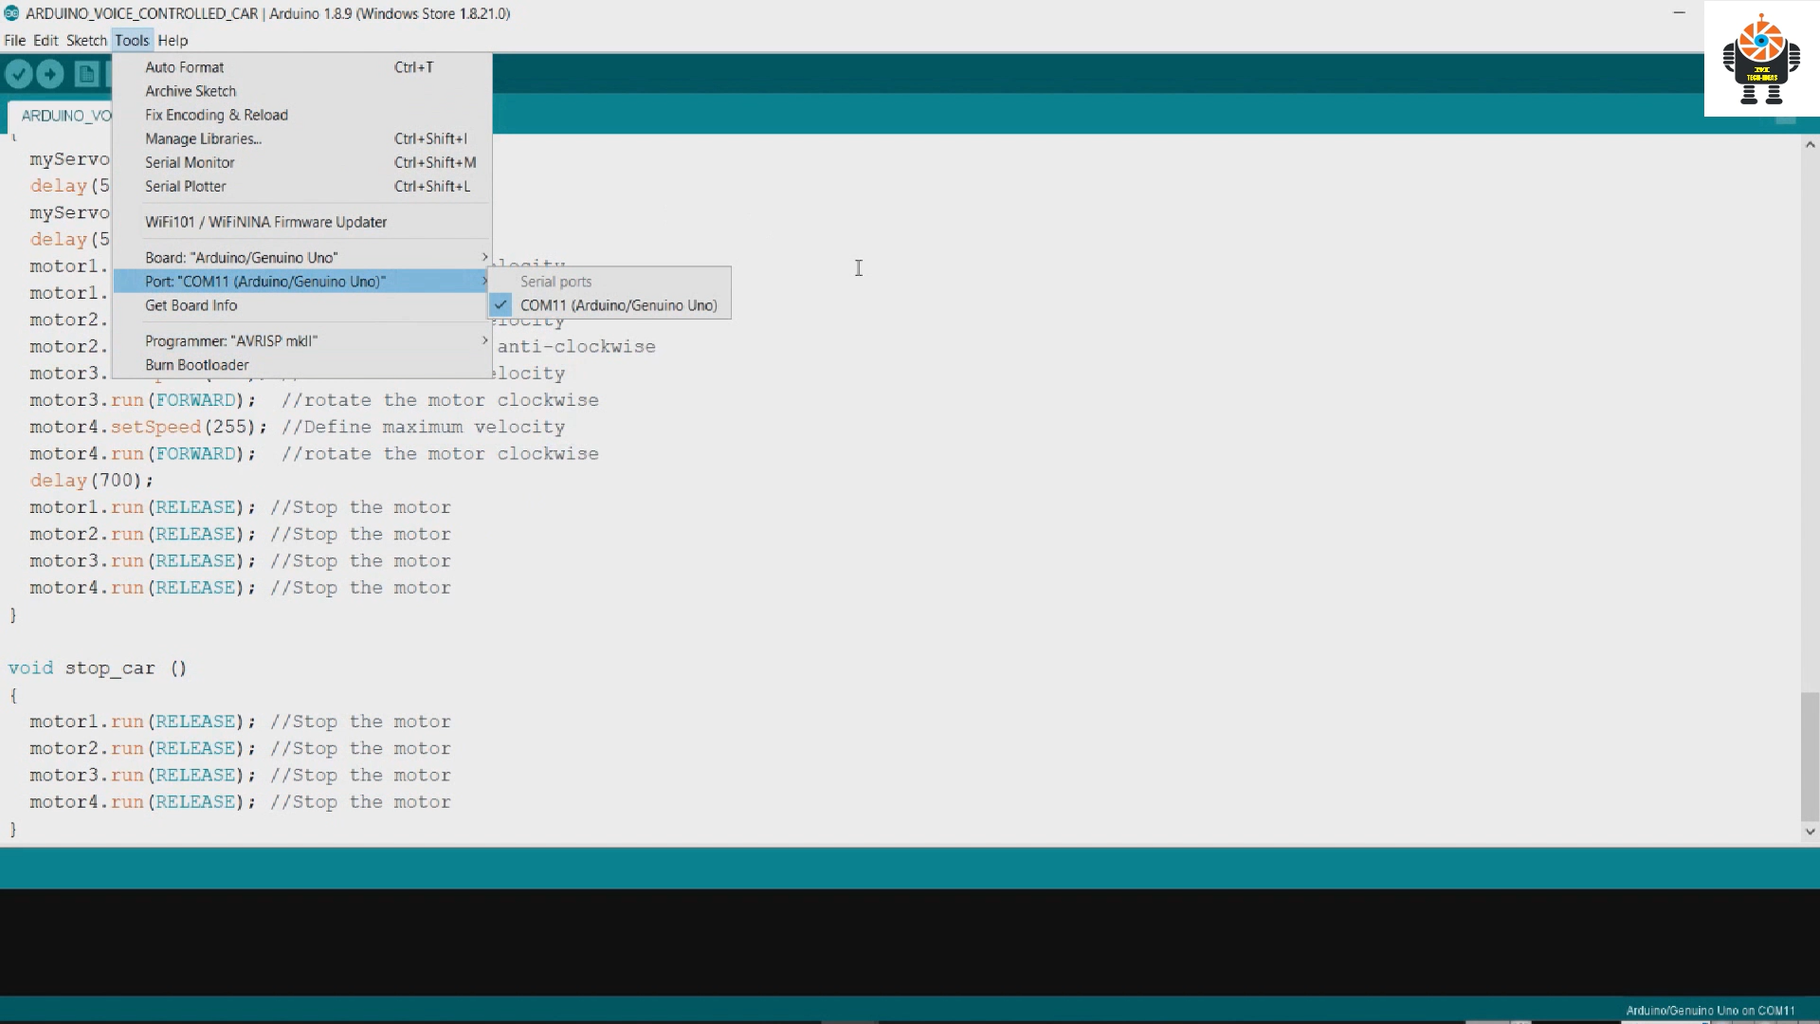Launch Serial Plotter from Tools menu

tap(302, 187)
